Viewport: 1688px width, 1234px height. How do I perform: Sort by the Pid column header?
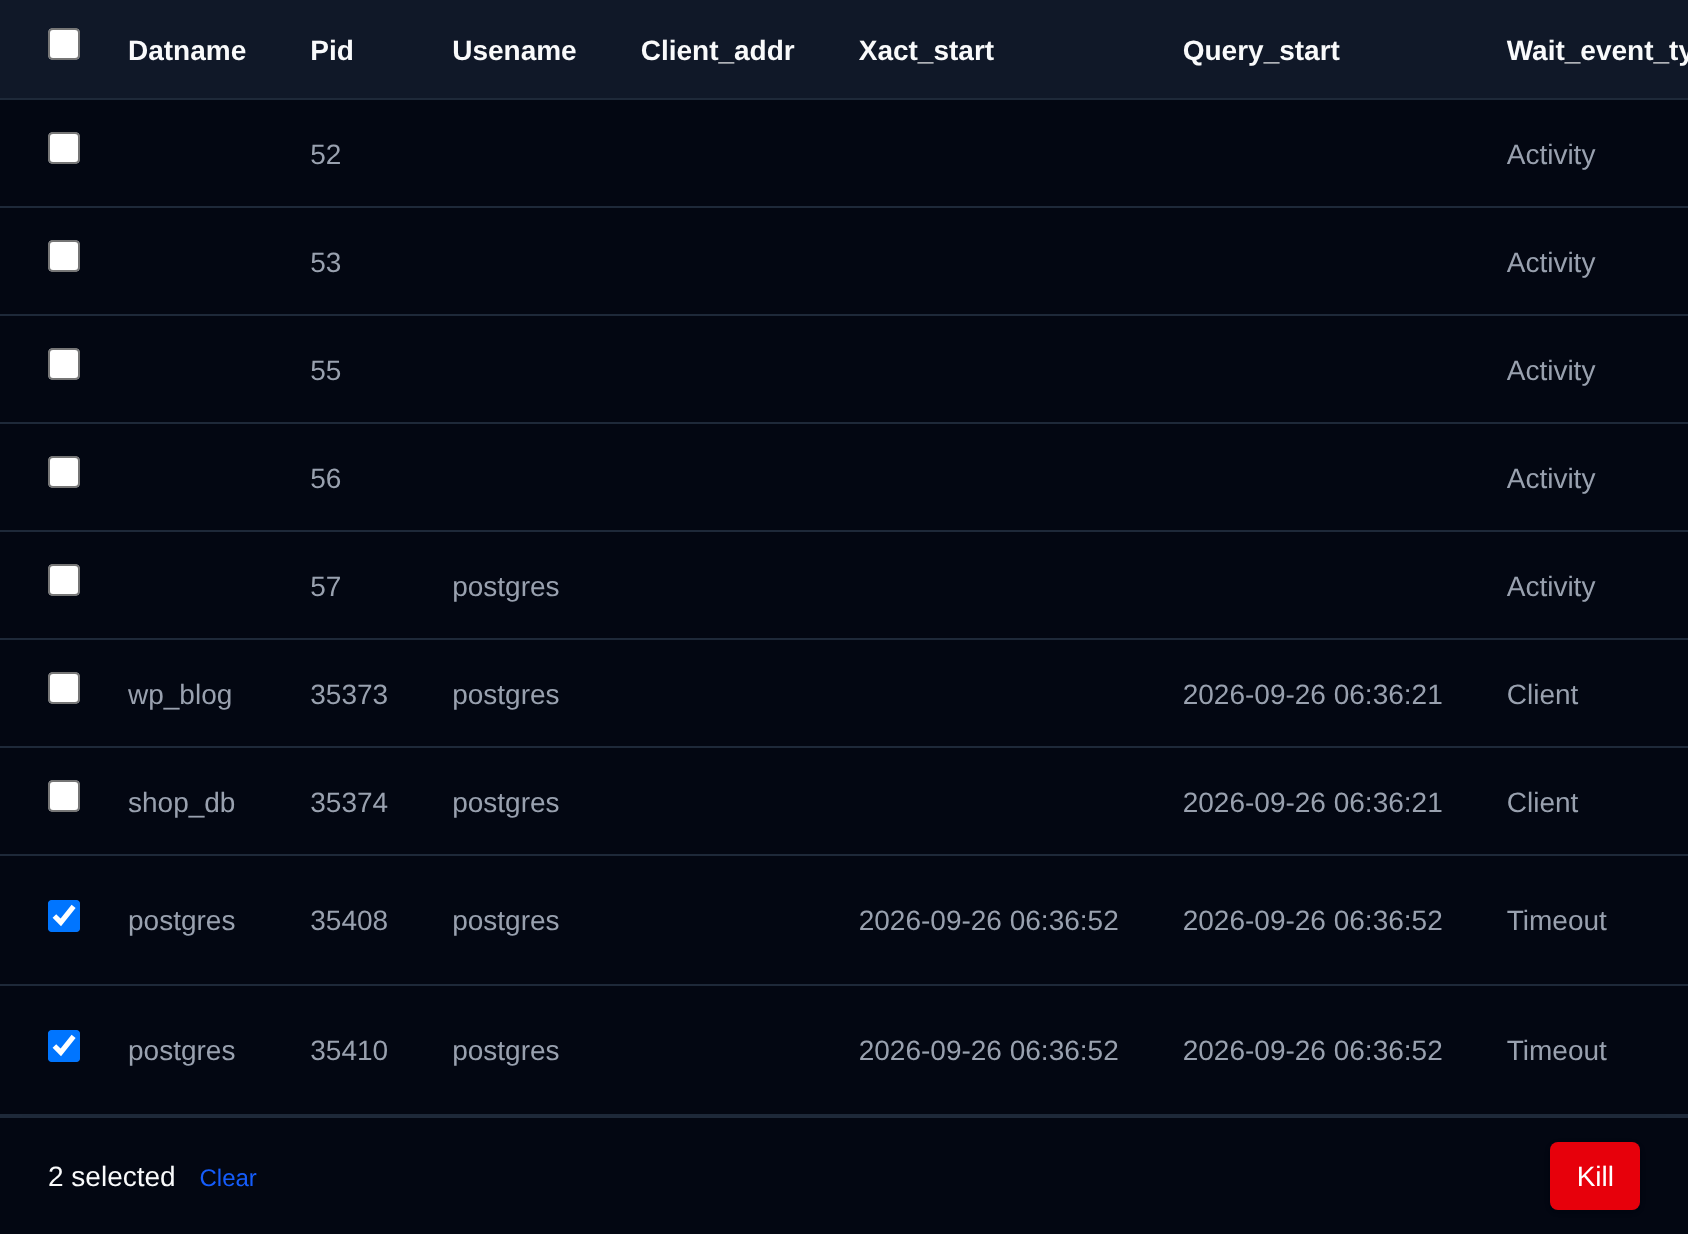[x=332, y=51]
